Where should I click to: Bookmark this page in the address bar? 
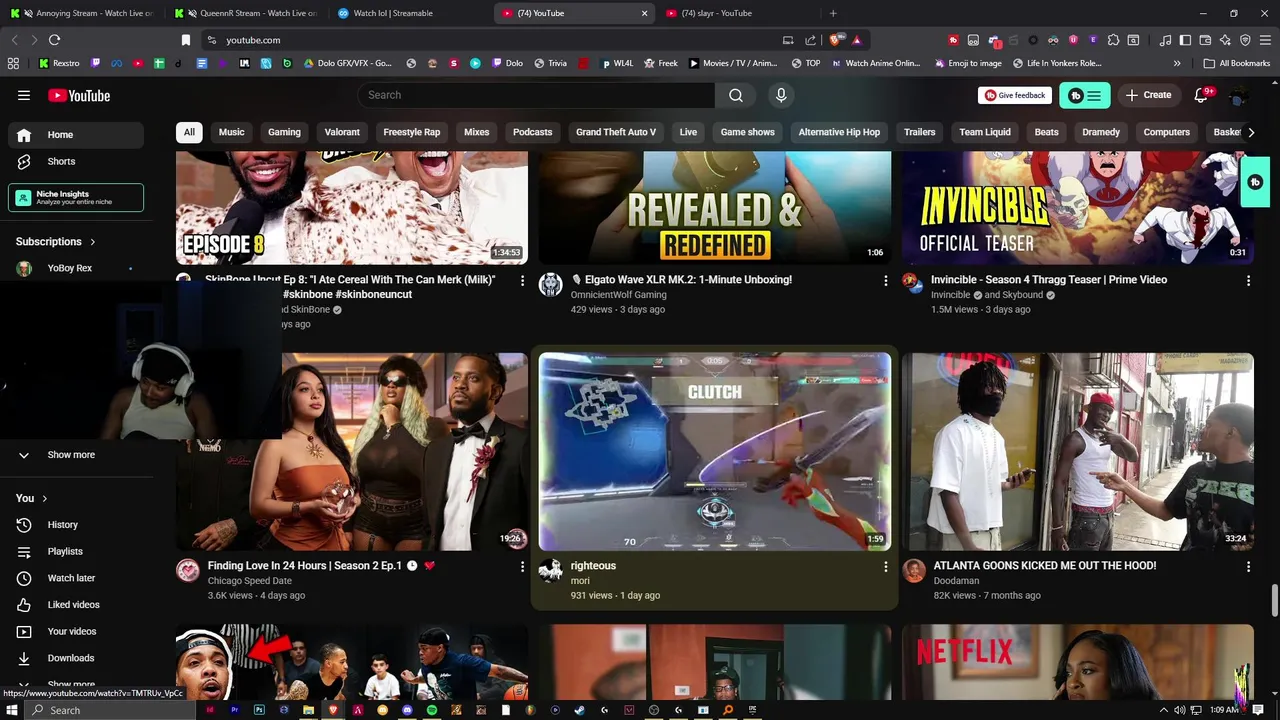[185, 40]
